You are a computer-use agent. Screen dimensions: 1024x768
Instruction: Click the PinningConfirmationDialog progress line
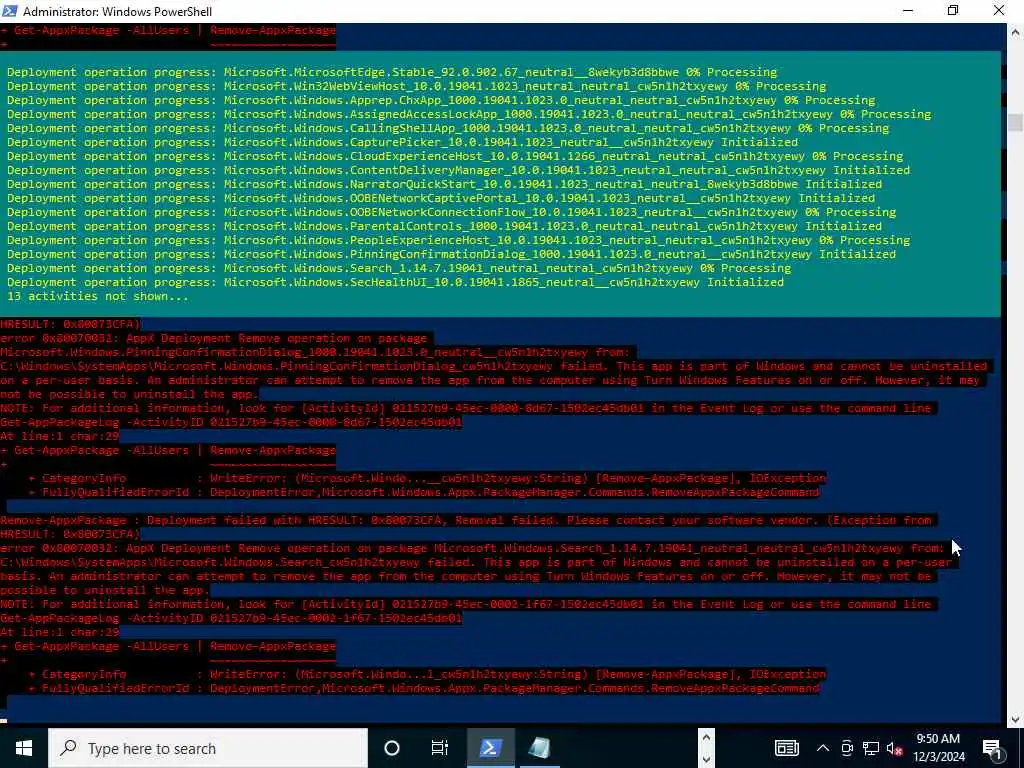click(x=451, y=254)
